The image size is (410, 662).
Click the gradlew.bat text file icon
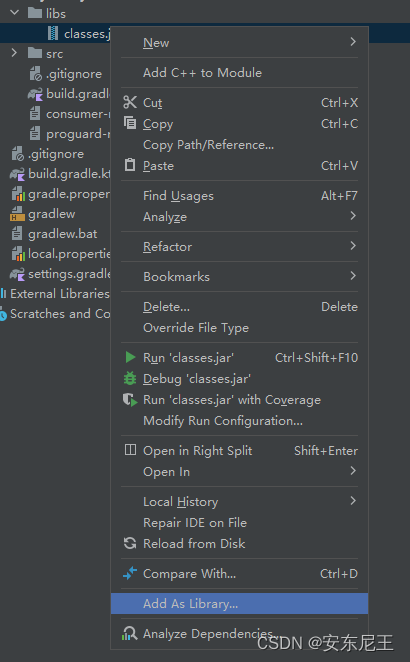17,233
